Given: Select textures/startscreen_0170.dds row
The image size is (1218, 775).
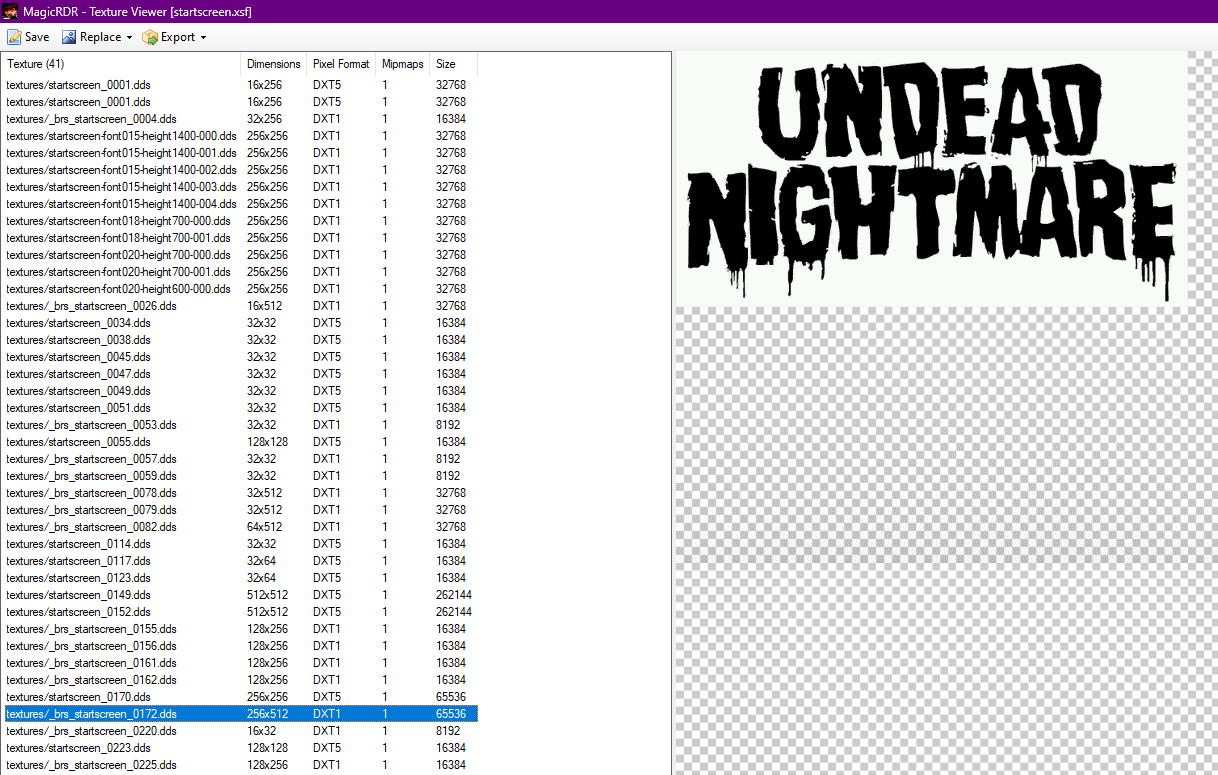Looking at the screenshot, I should (240, 696).
